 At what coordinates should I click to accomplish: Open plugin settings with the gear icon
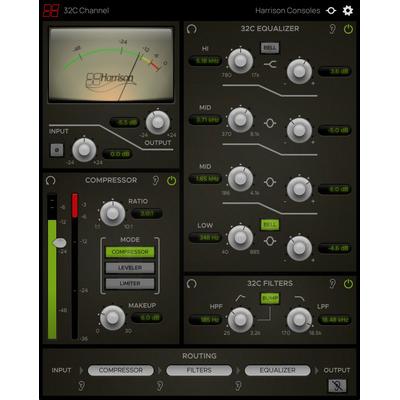tap(348, 11)
